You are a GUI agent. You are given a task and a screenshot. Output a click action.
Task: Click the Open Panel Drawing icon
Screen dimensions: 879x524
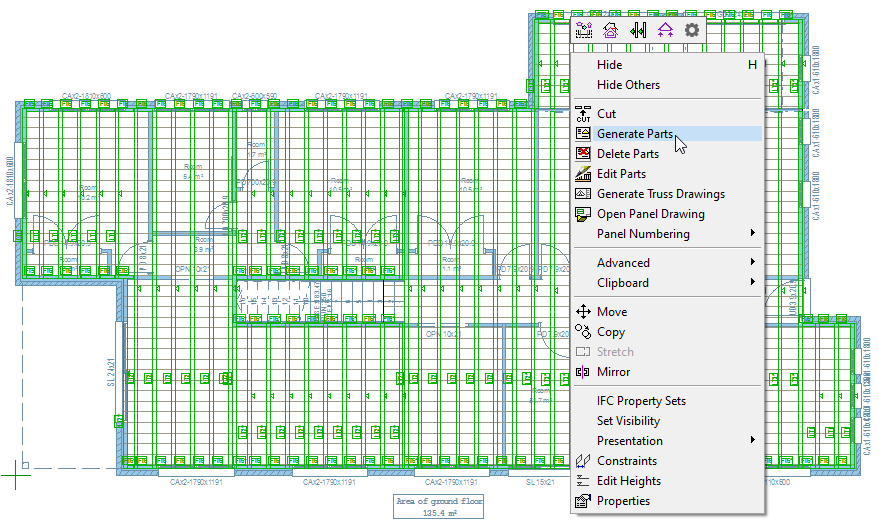coord(584,214)
